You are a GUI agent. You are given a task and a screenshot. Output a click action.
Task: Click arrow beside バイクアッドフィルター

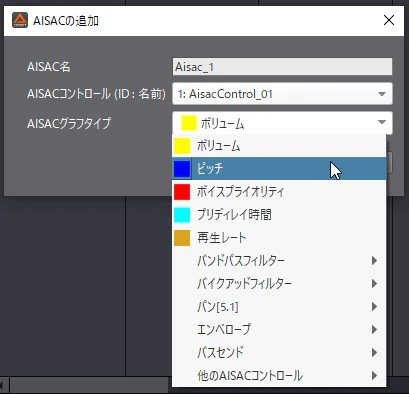[374, 284]
